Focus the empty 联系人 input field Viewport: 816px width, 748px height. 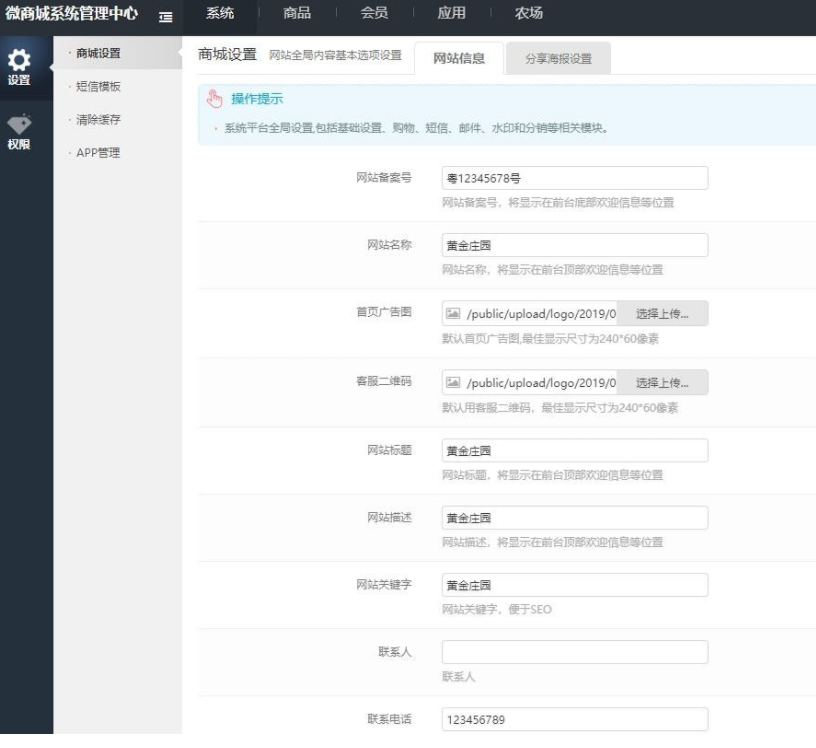[x=575, y=652]
